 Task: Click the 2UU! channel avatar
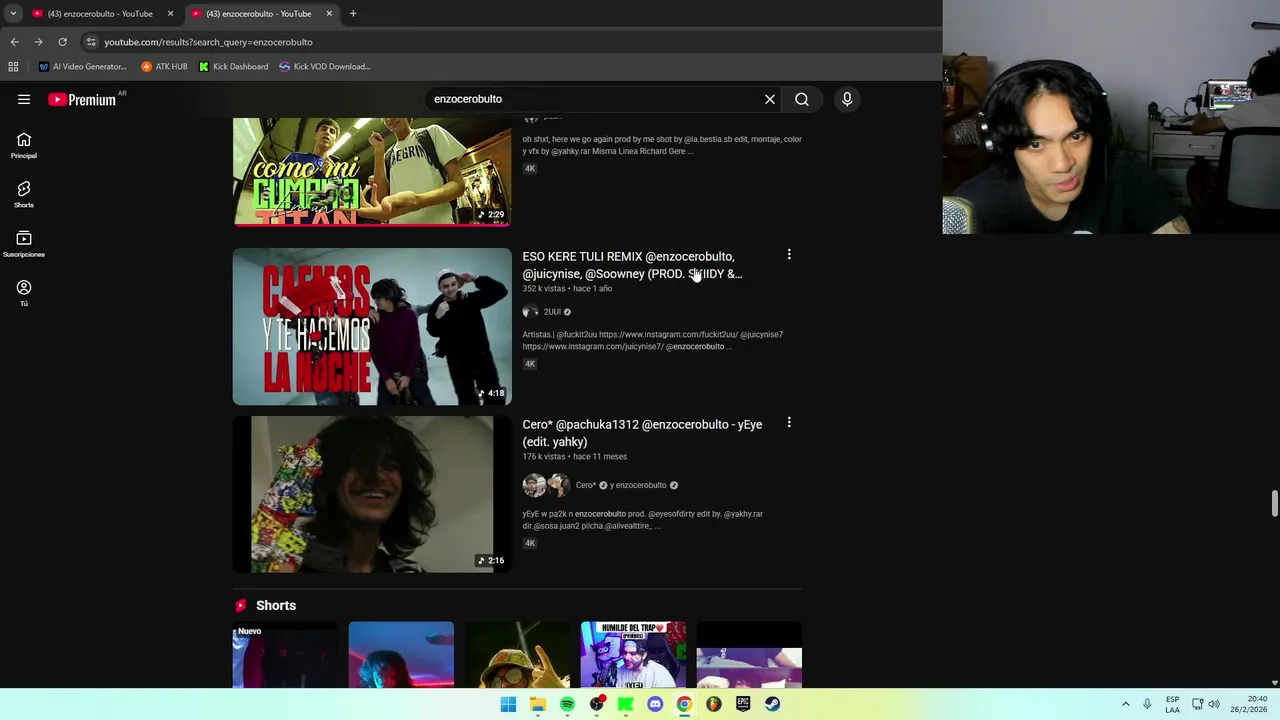tap(530, 312)
